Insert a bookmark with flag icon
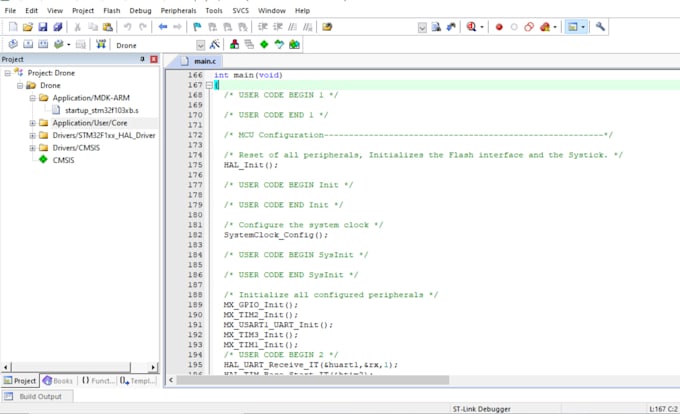680x414 pixels. (197, 27)
